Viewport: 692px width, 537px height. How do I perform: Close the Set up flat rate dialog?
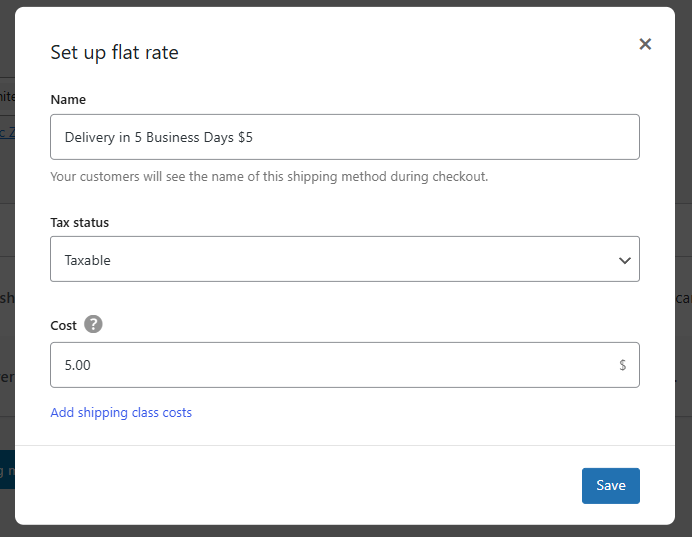(645, 44)
